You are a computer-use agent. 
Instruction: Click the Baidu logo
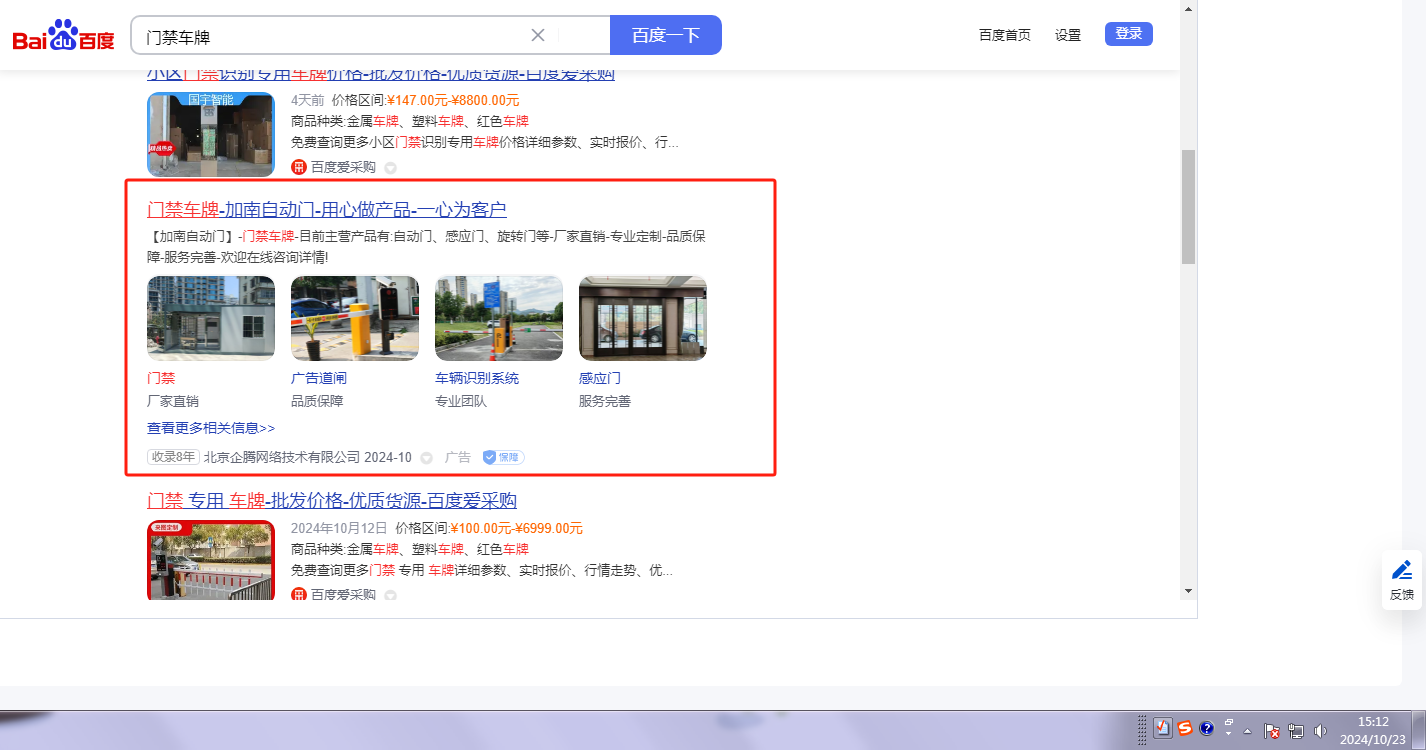coord(64,36)
